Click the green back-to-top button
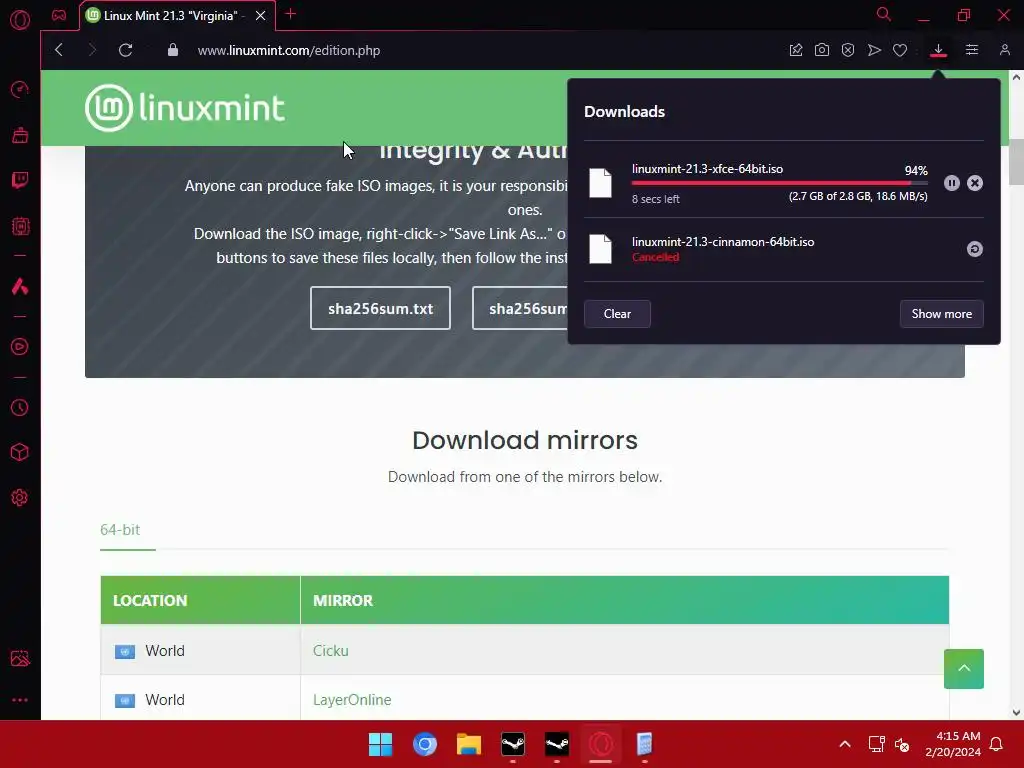The image size is (1024, 768). click(x=963, y=669)
